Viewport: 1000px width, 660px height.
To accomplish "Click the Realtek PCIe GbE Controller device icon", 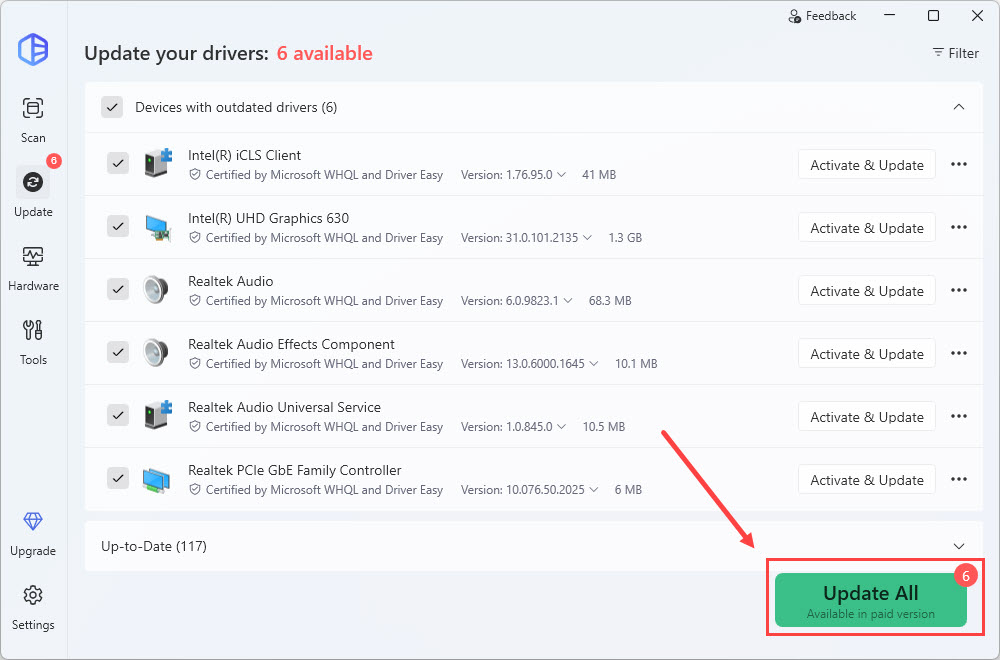I will point(157,480).
